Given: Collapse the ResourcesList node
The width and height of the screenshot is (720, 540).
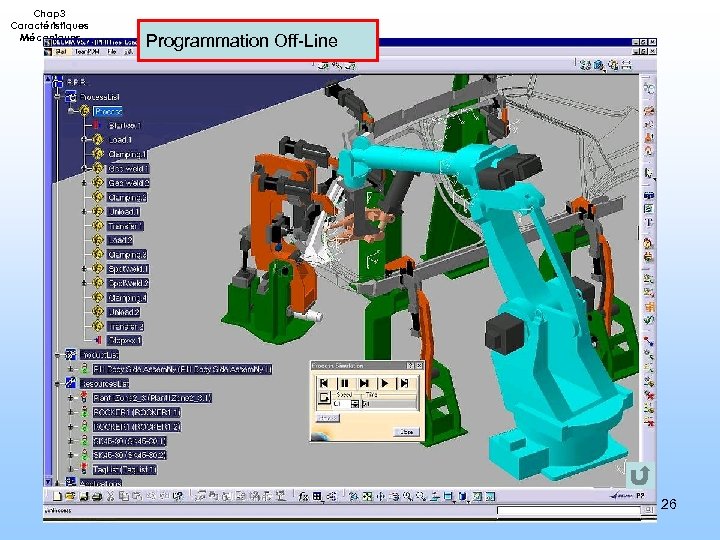Looking at the screenshot, I should (57, 383).
